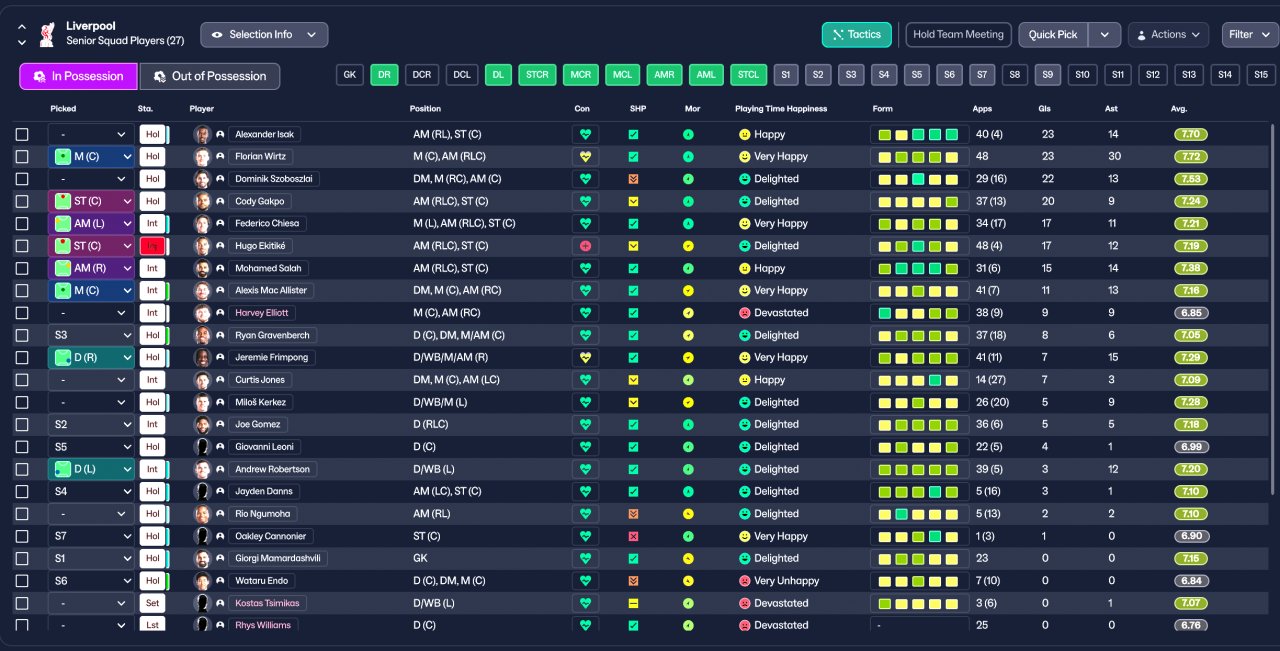Open Andrew Robertson's D (L) position dropdown

[x=91, y=469]
